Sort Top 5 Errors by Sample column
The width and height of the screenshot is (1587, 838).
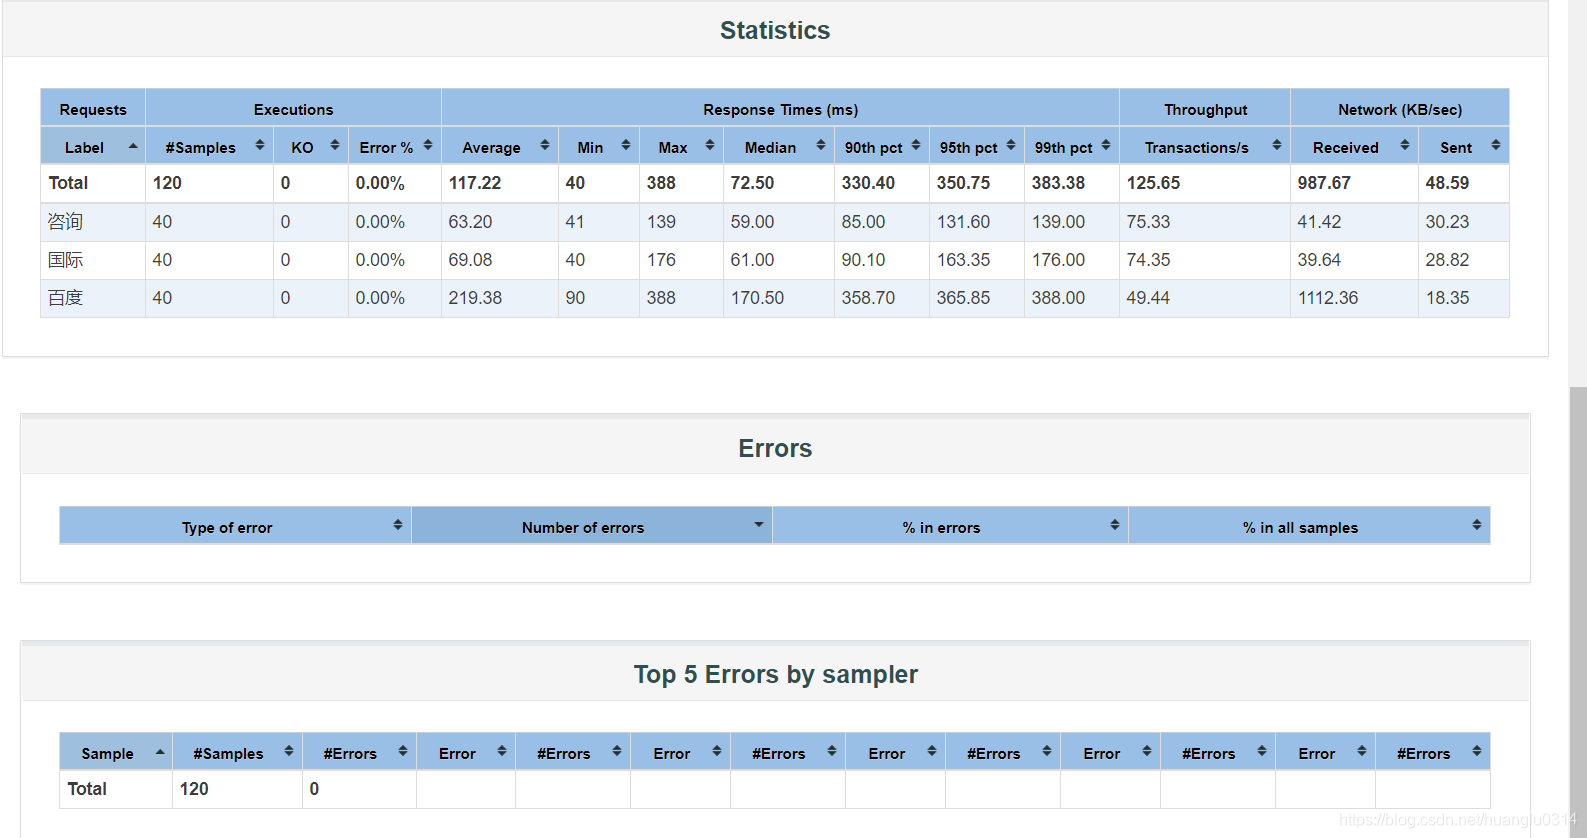(160, 752)
